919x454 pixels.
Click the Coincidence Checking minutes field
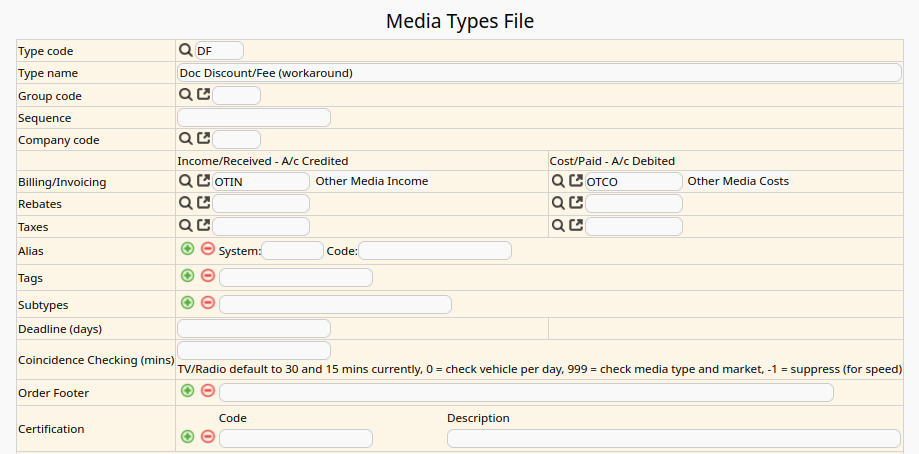point(254,351)
